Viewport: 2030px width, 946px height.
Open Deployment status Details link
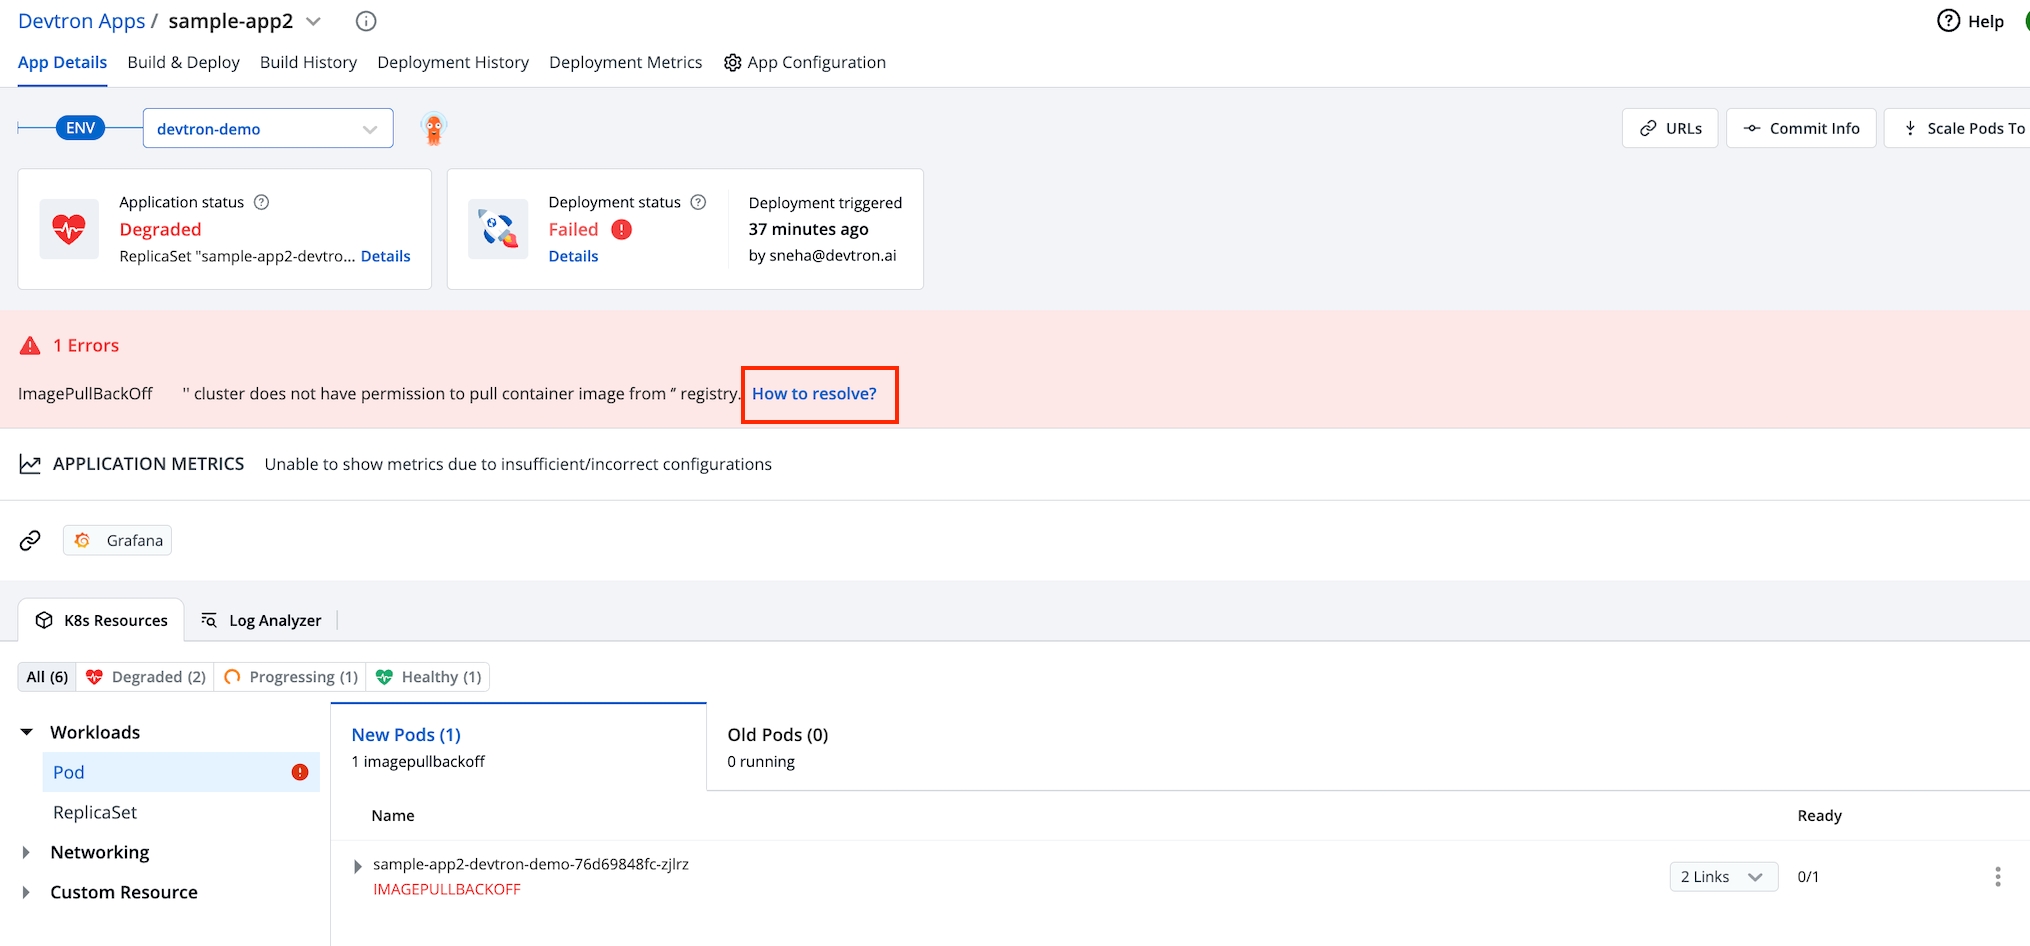coord(573,256)
